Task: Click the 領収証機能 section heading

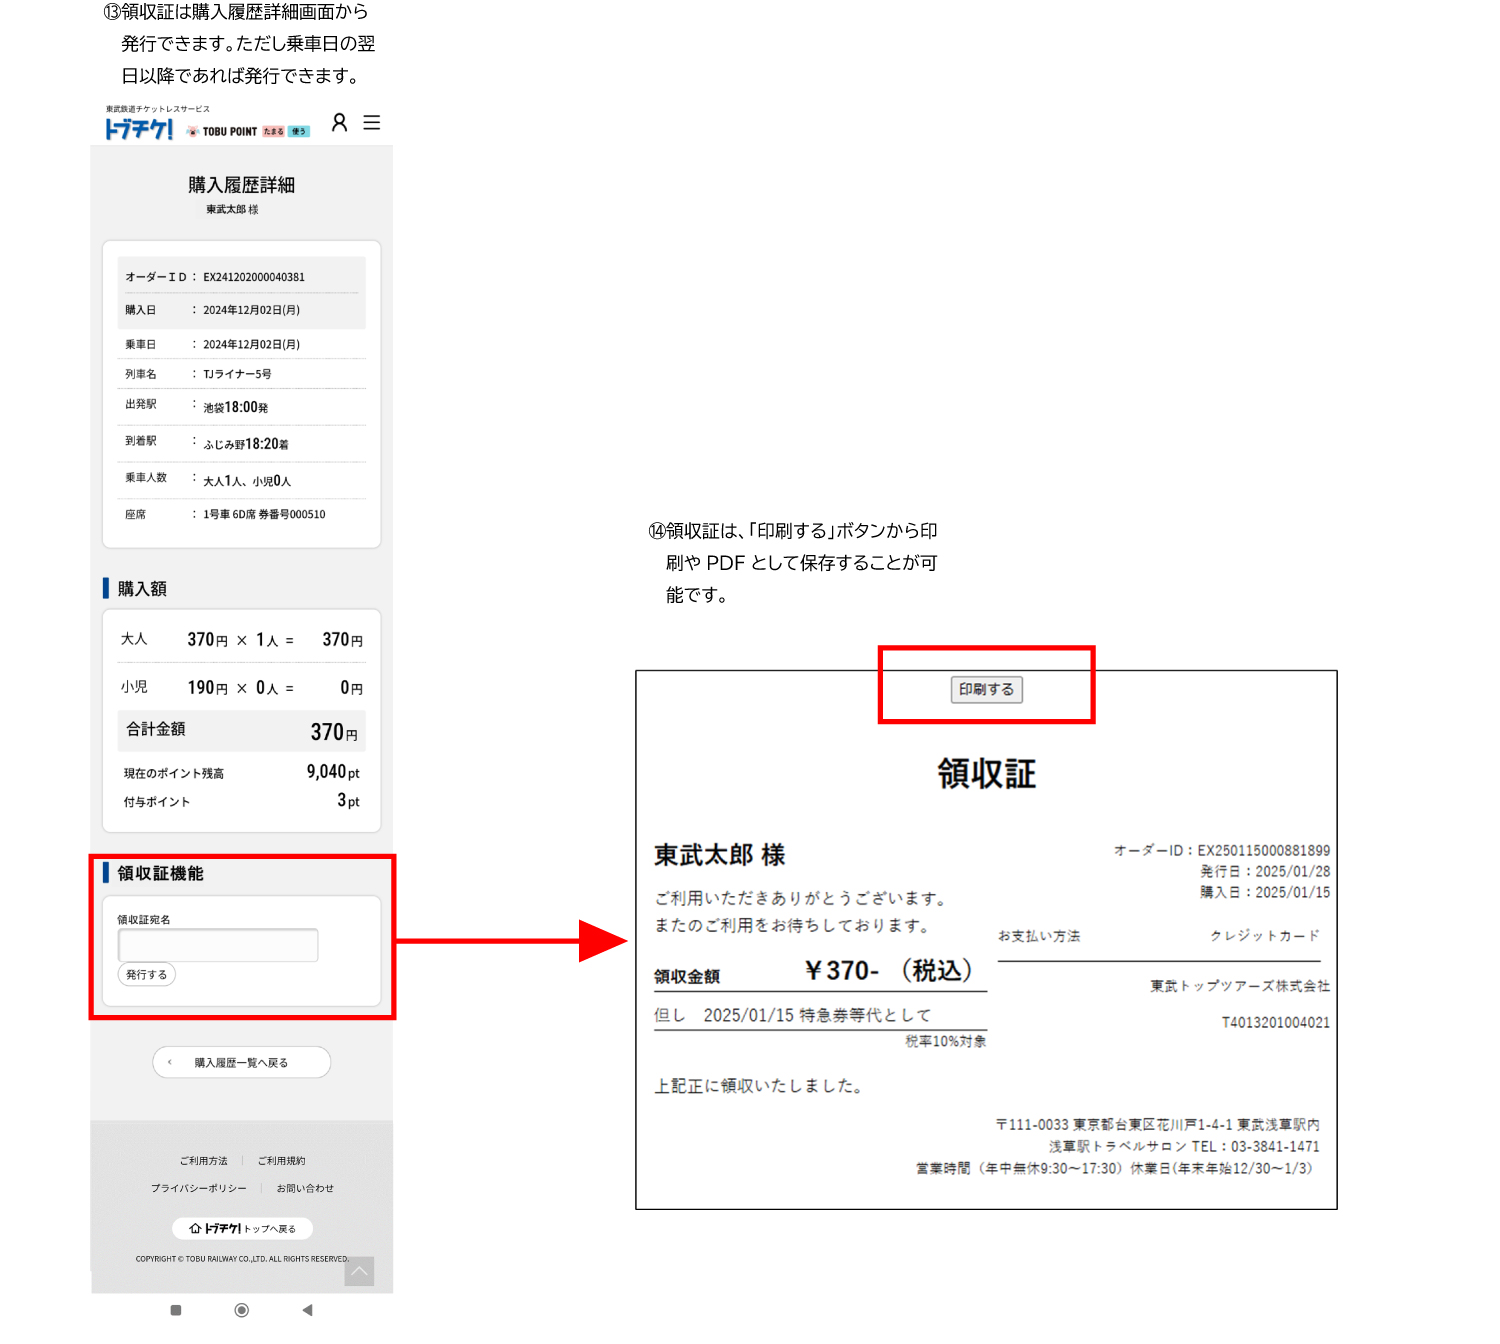Action: coord(160,873)
